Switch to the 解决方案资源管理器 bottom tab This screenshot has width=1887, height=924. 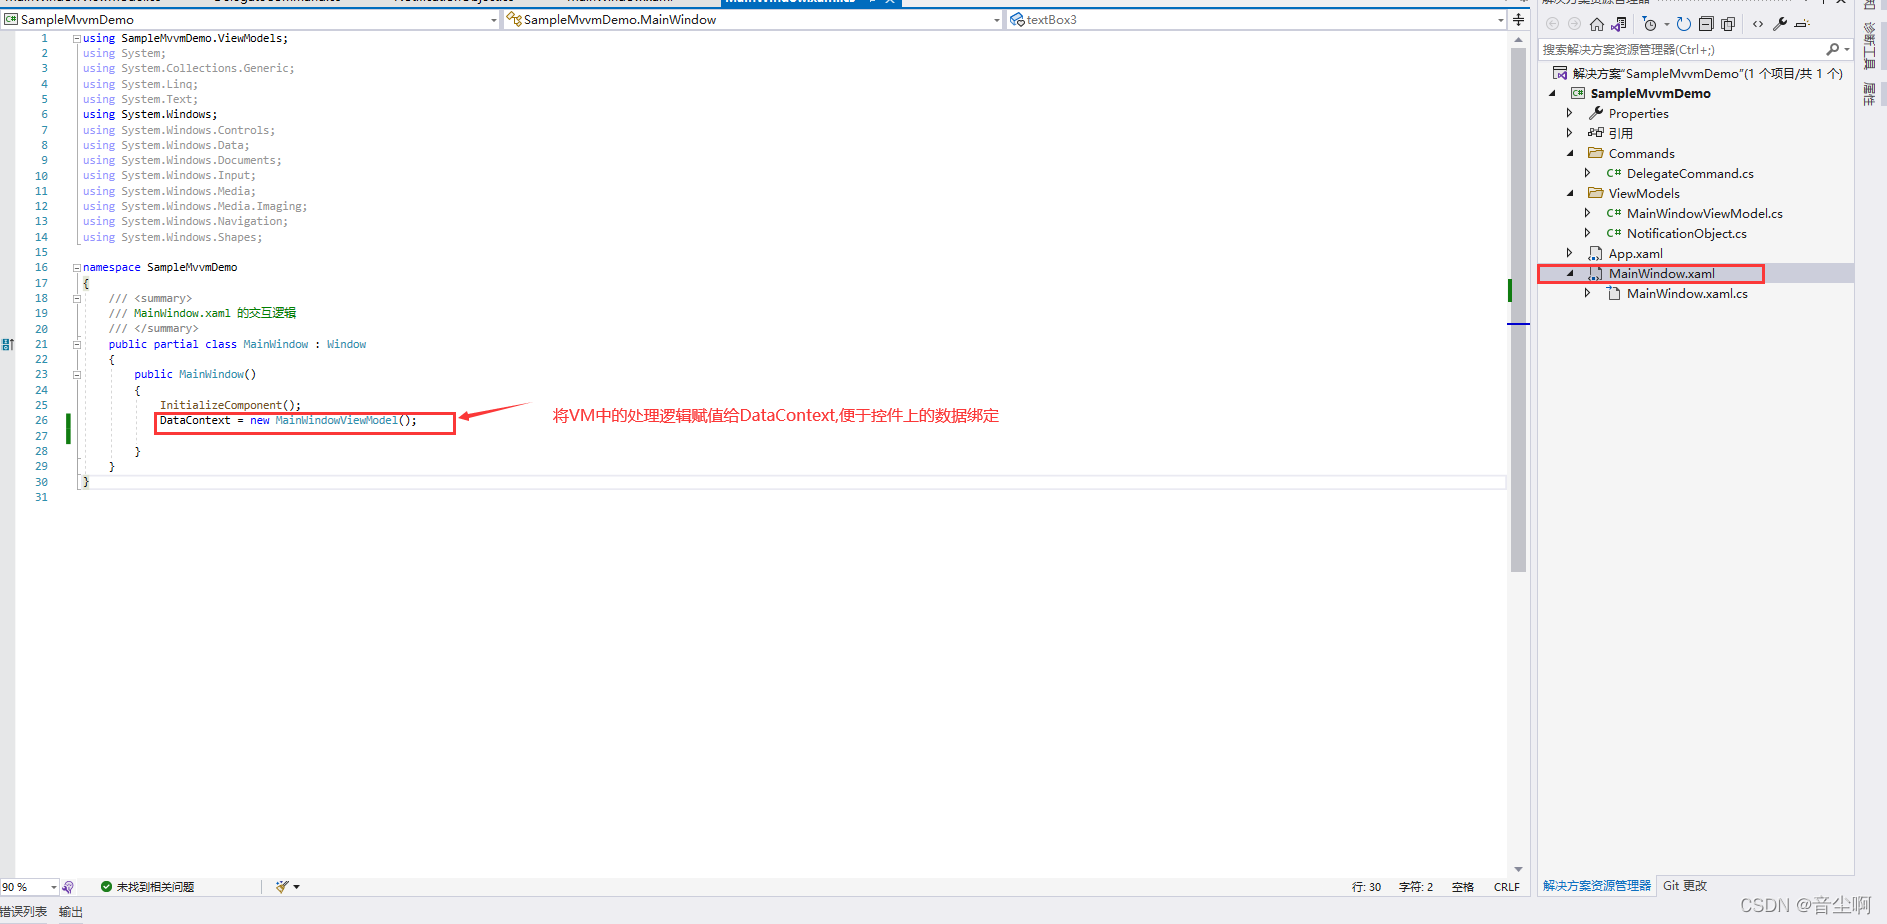tap(1597, 886)
